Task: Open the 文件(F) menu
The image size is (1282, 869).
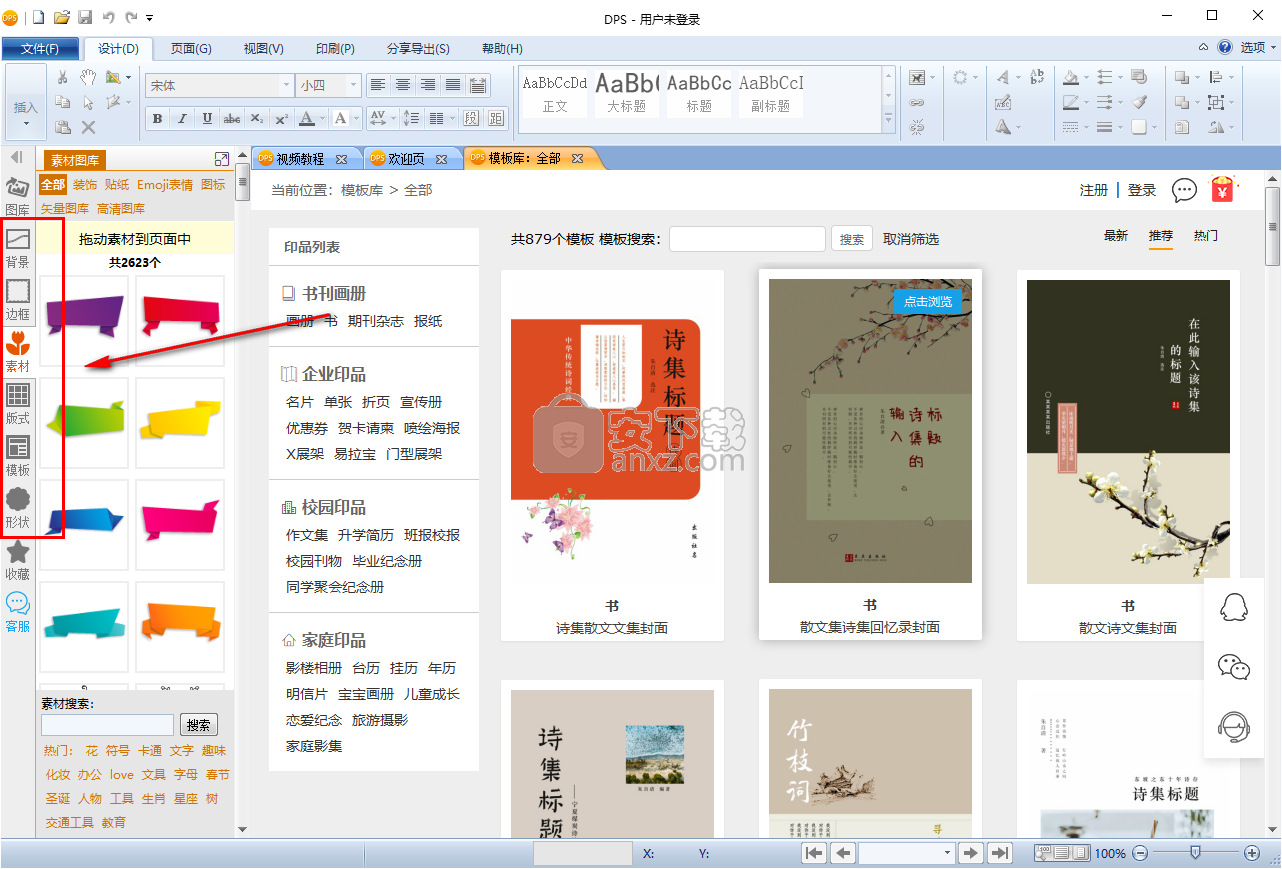Action: pyautogui.click(x=40, y=49)
